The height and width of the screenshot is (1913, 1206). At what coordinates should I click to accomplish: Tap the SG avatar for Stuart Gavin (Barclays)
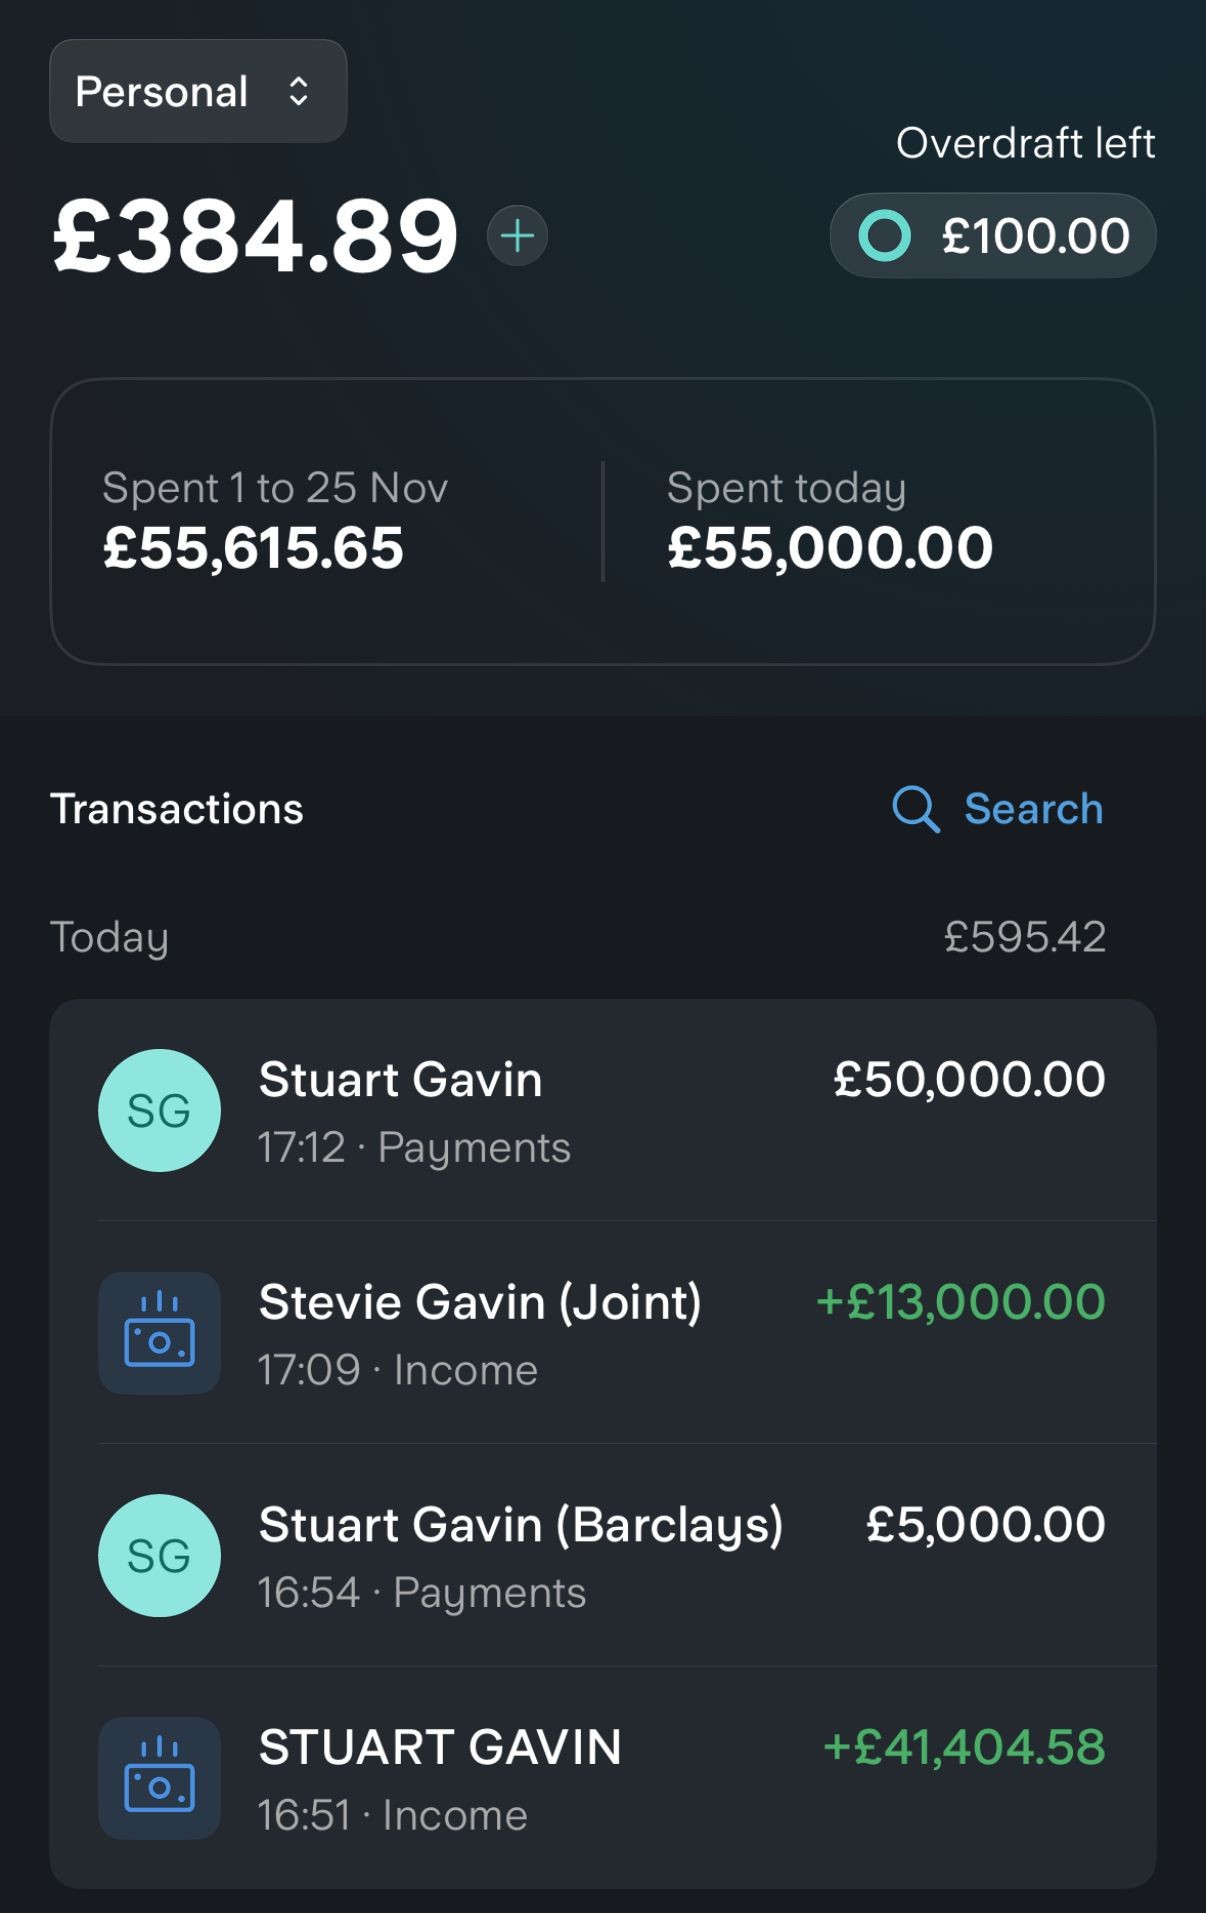(x=159, y=1555)
